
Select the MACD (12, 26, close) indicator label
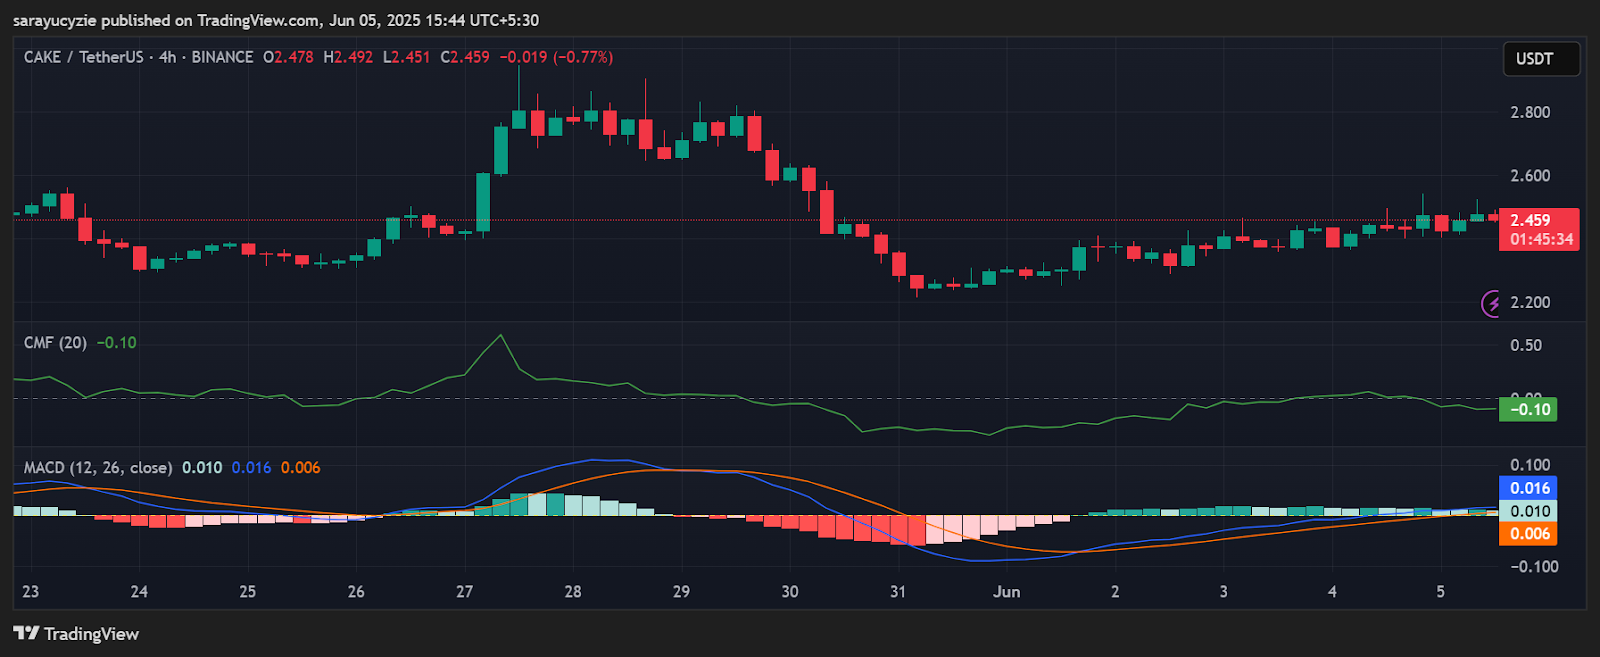click(97, 468)
